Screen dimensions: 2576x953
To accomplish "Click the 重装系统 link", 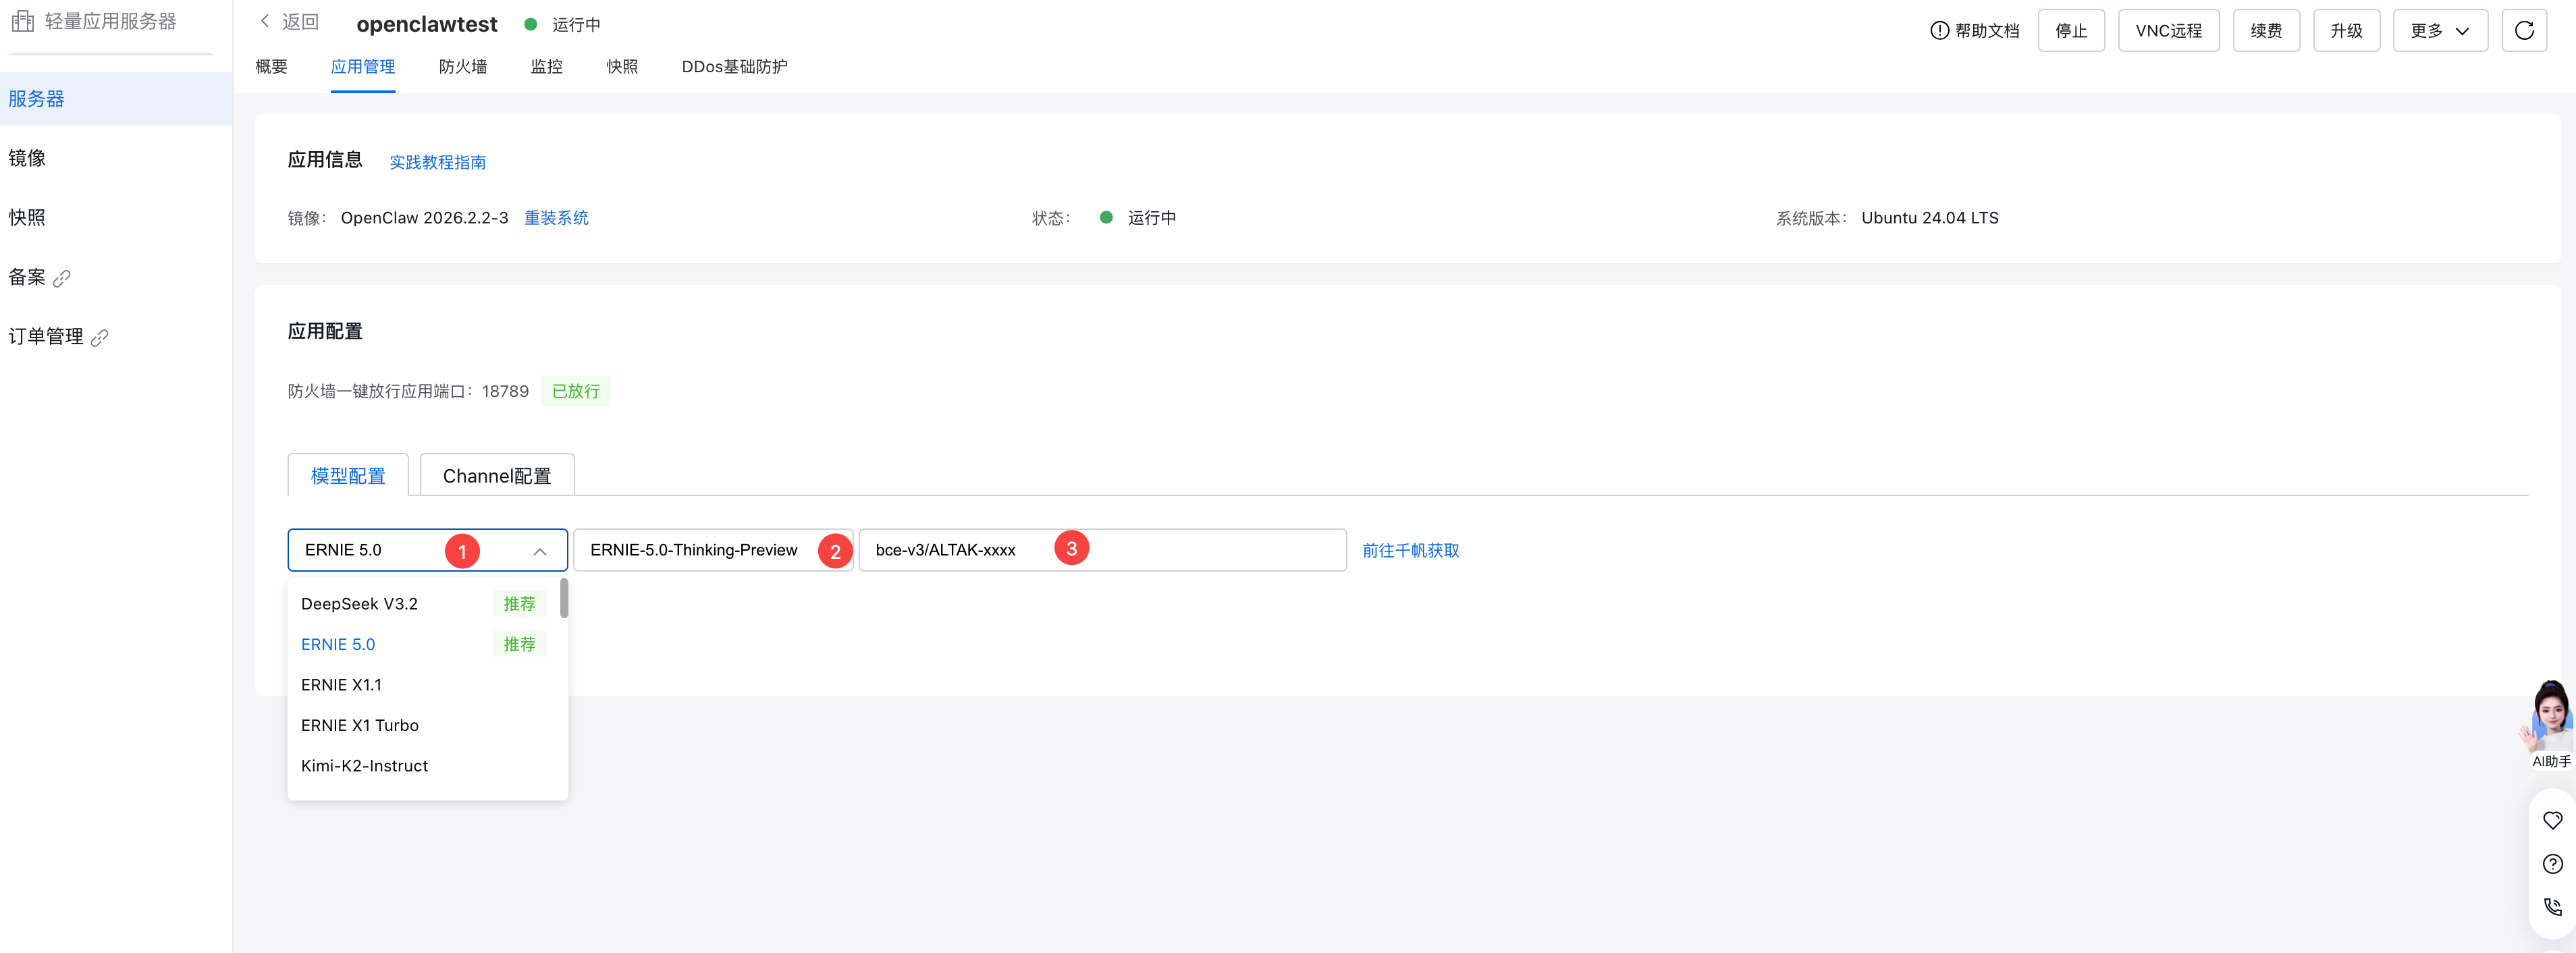I will pos(556,218).
